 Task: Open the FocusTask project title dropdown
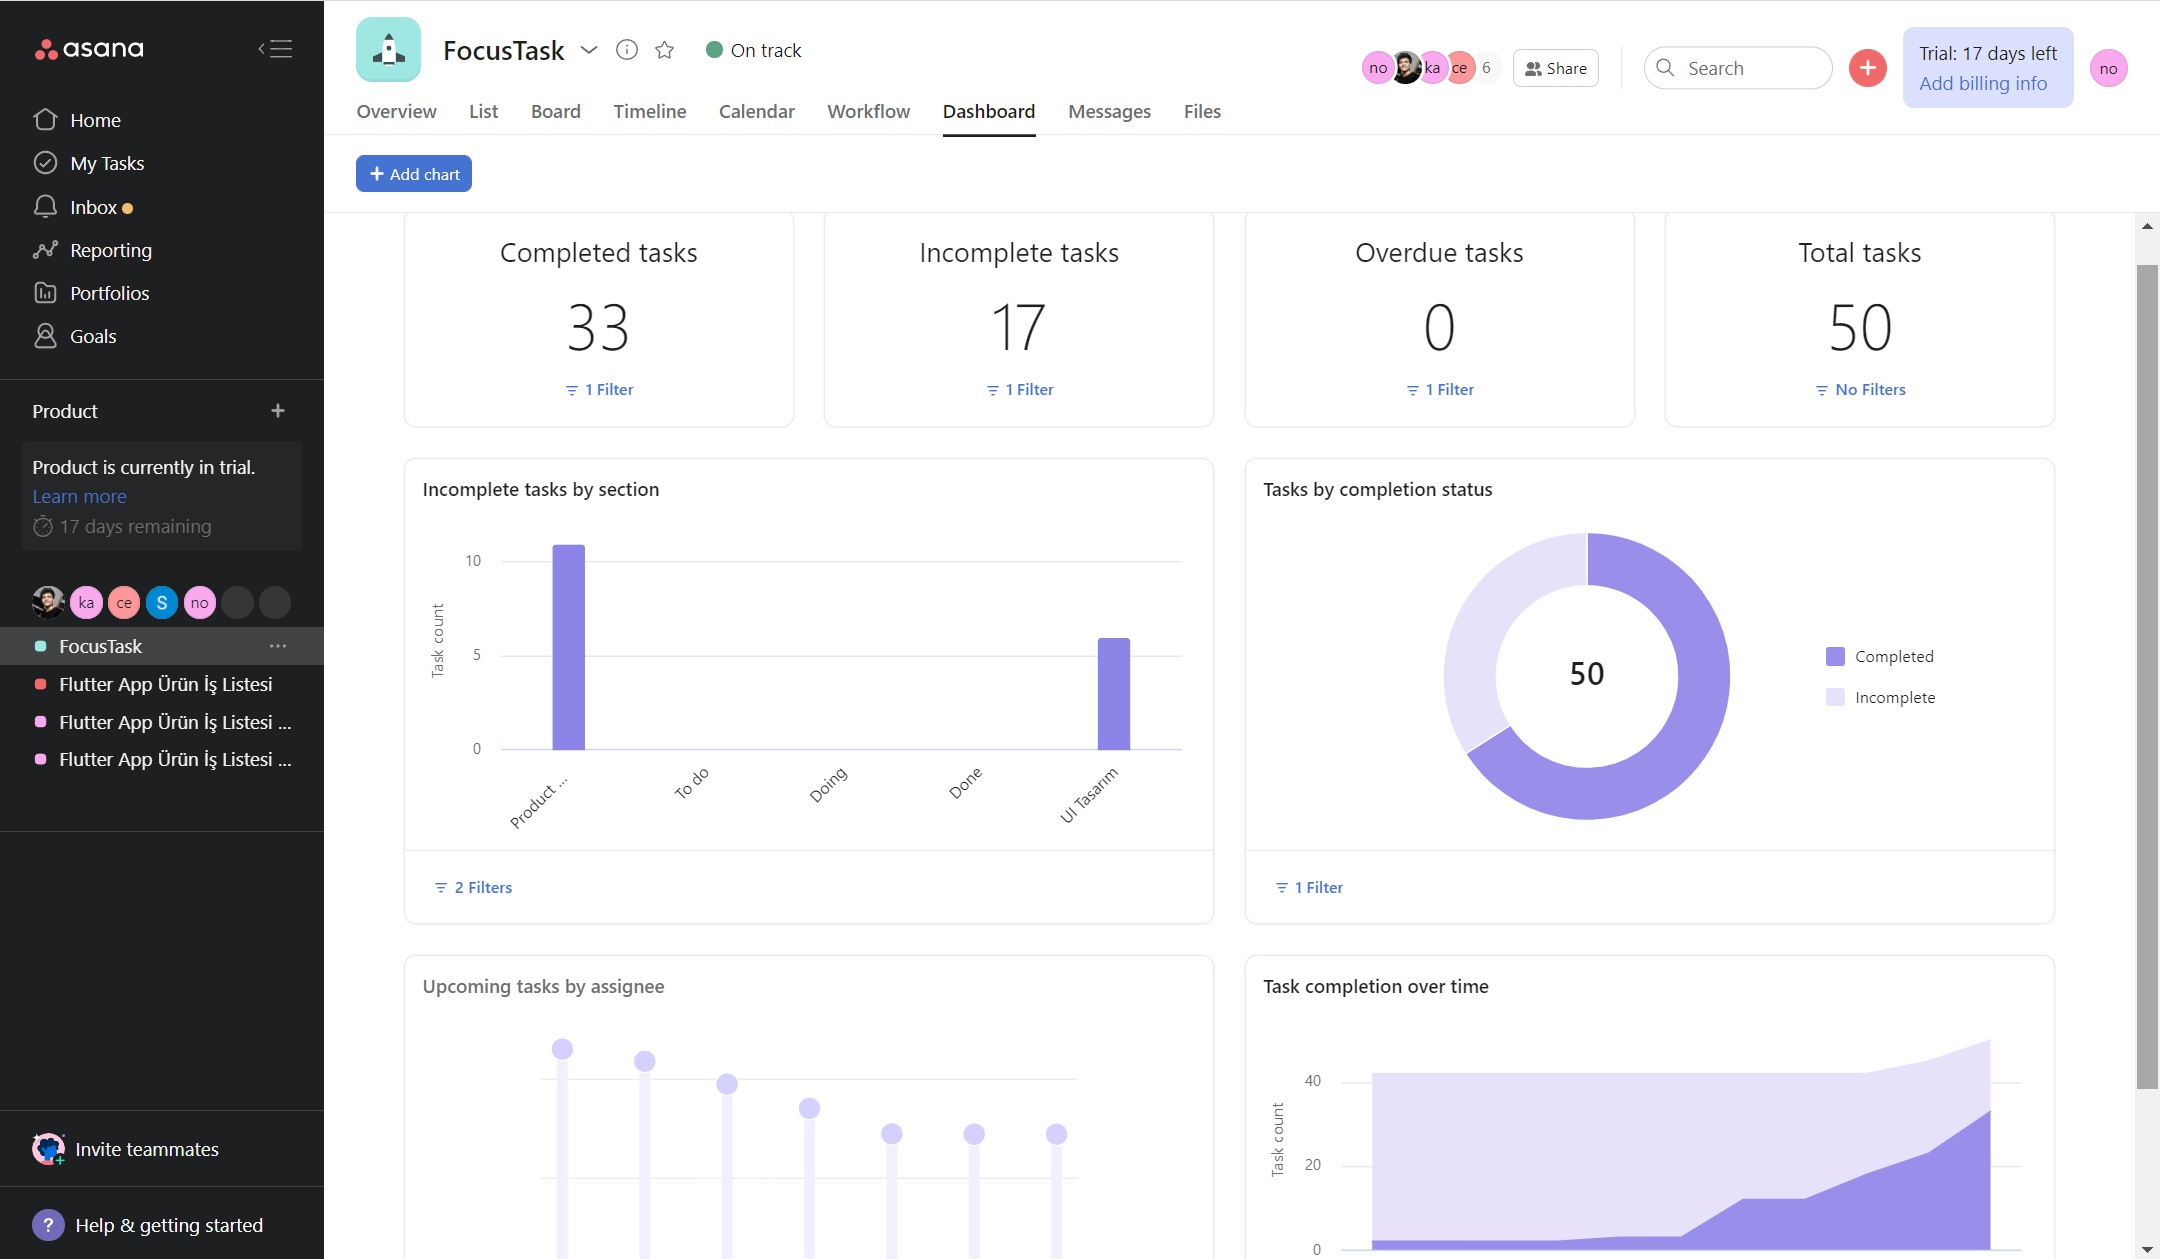pos(589,49)
